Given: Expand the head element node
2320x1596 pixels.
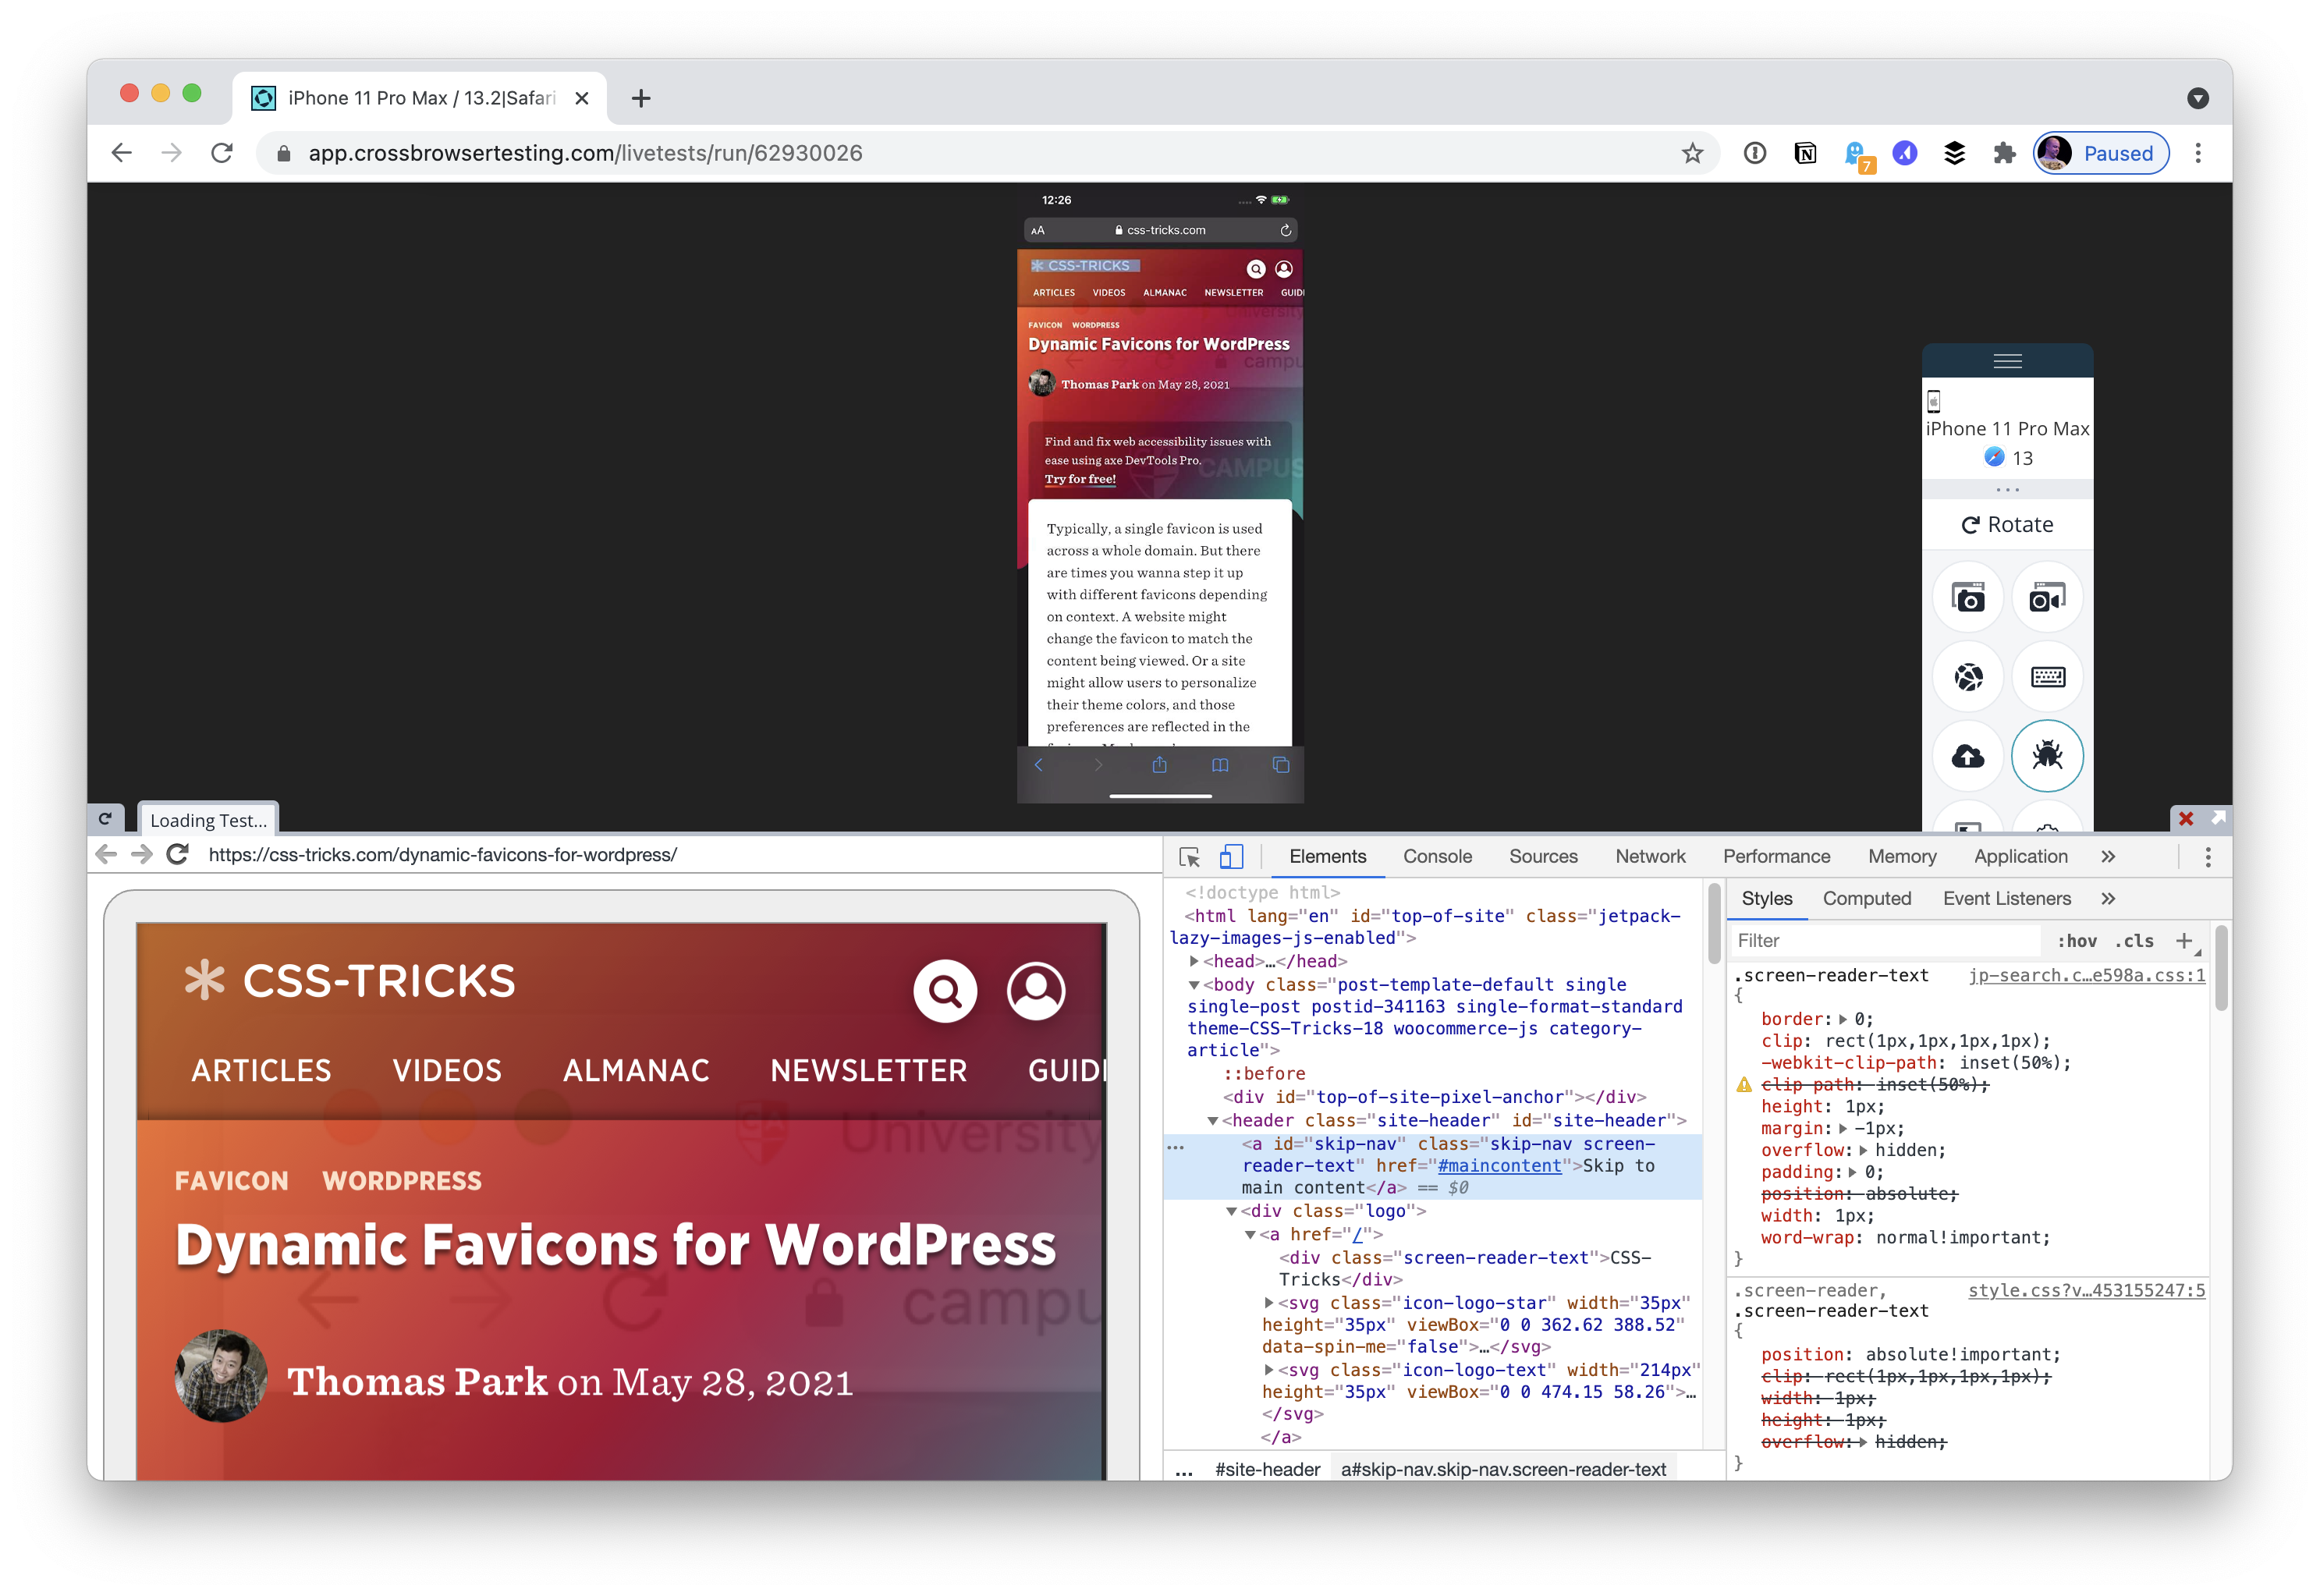Looking at the screenshot, I should [1194, 961].
